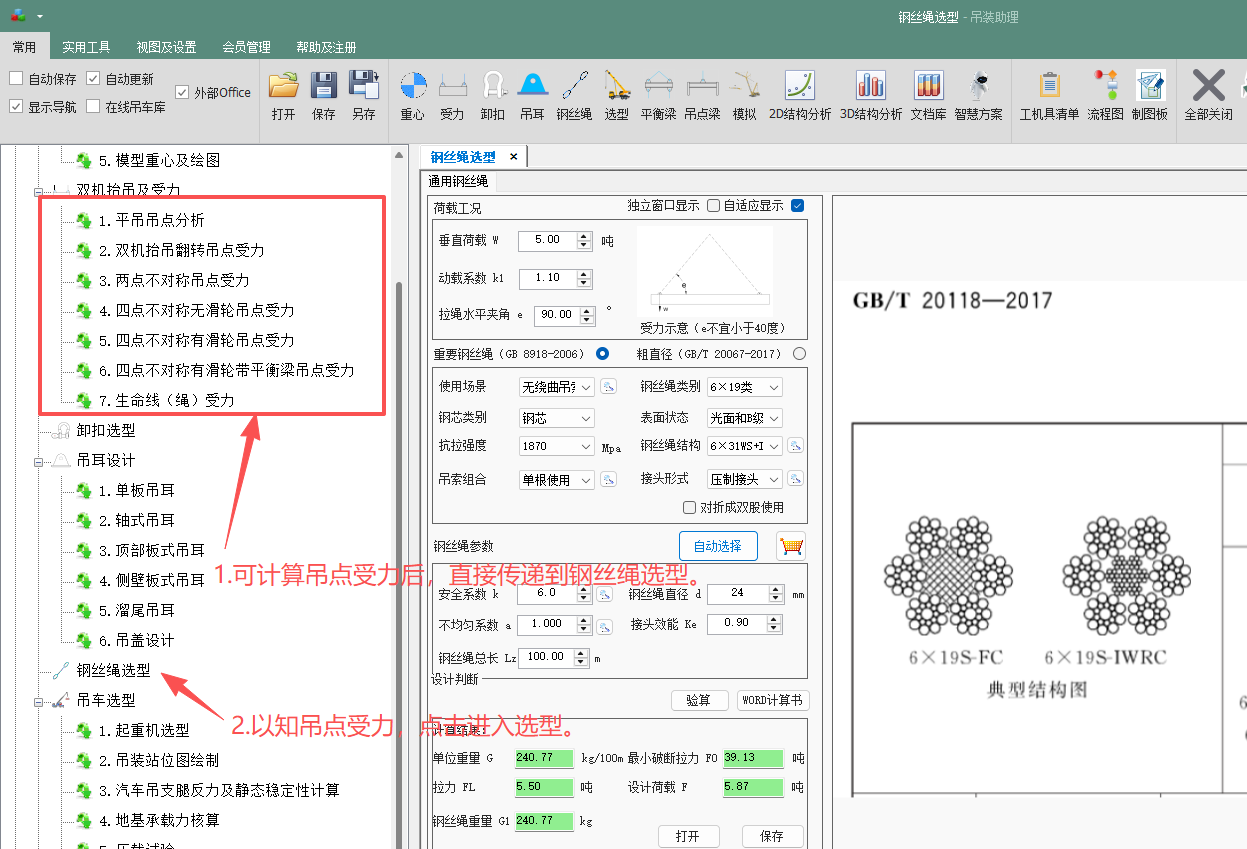Launch 2D结构分析 structural analysis
This screenshot has width=1247, height=849.
point(800,95)
